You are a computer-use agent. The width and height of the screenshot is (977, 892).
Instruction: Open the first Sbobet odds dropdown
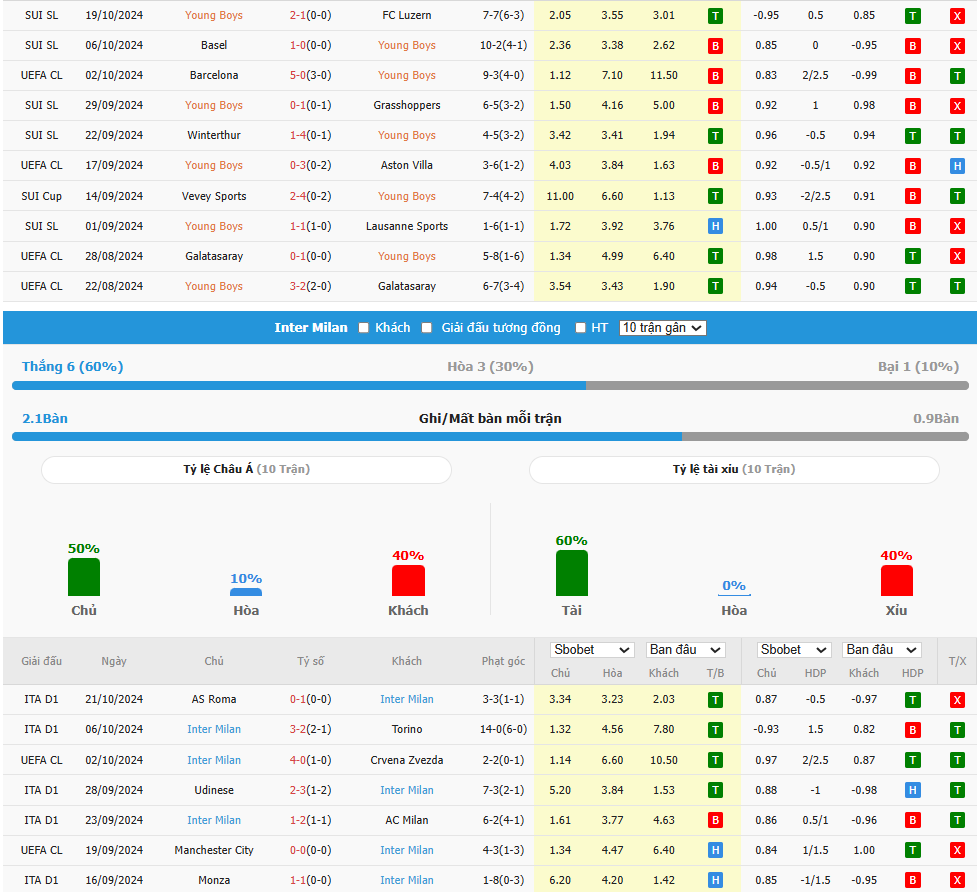tap(592, 650)
